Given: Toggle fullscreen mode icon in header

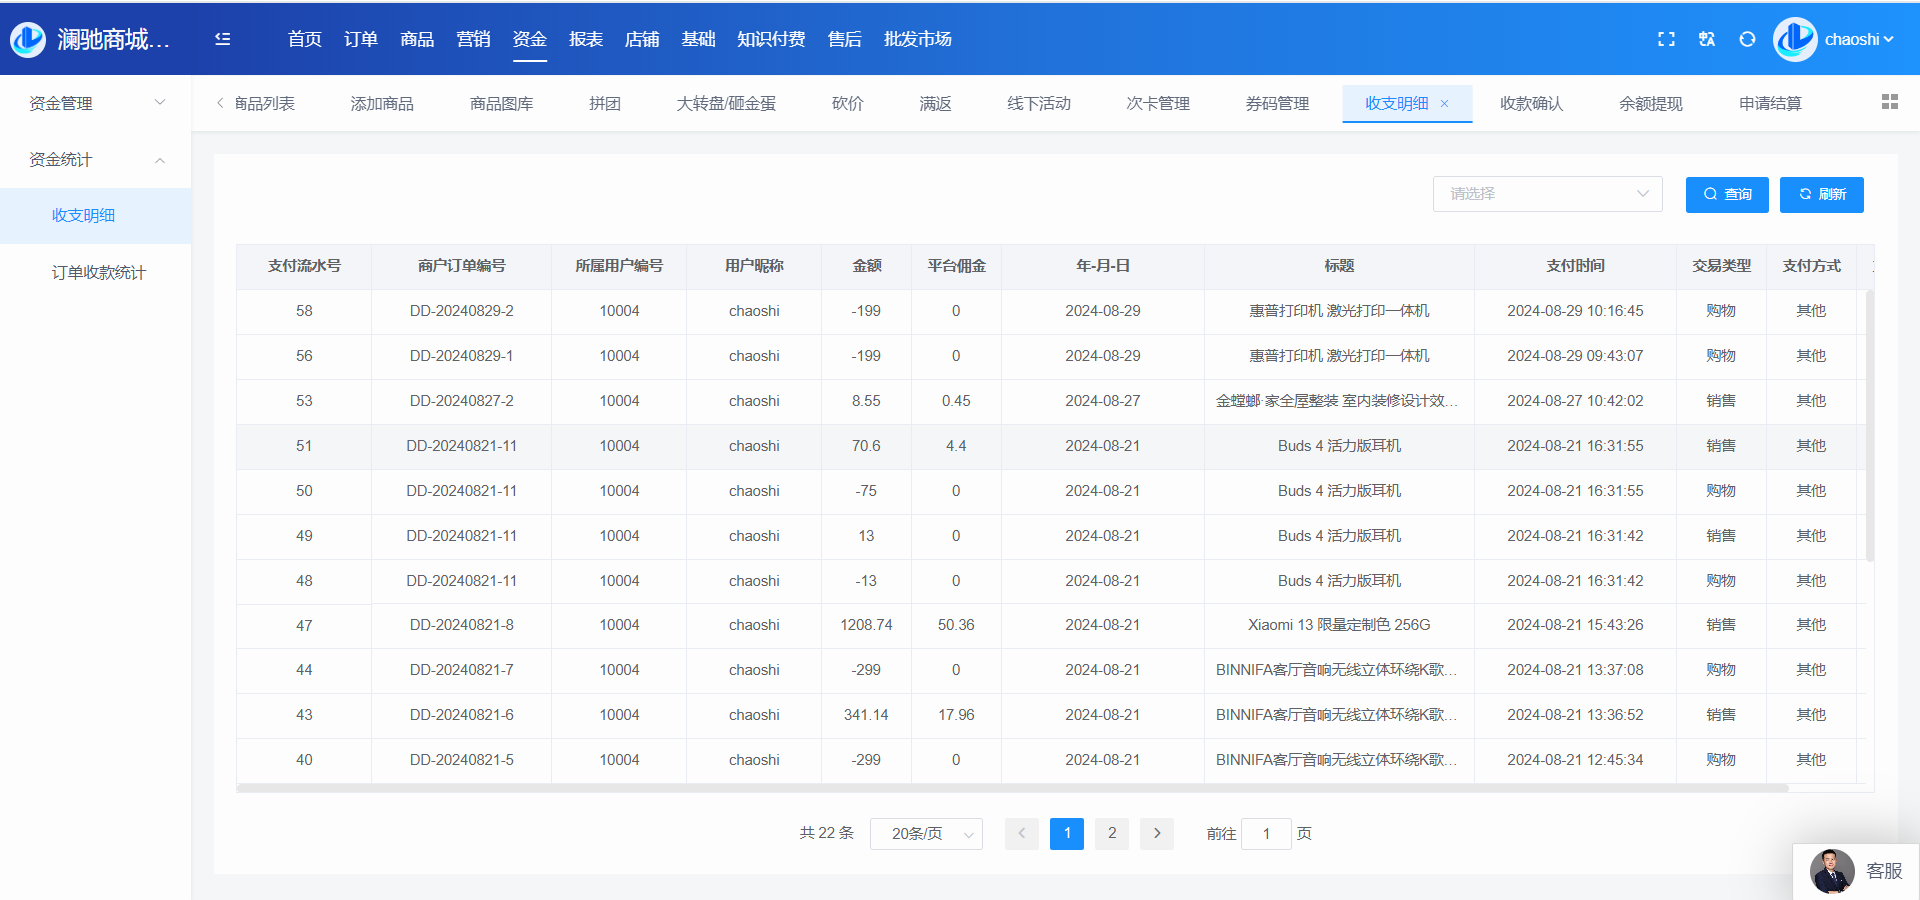Looking at the screenshot, I should (x=1666, y=39).
